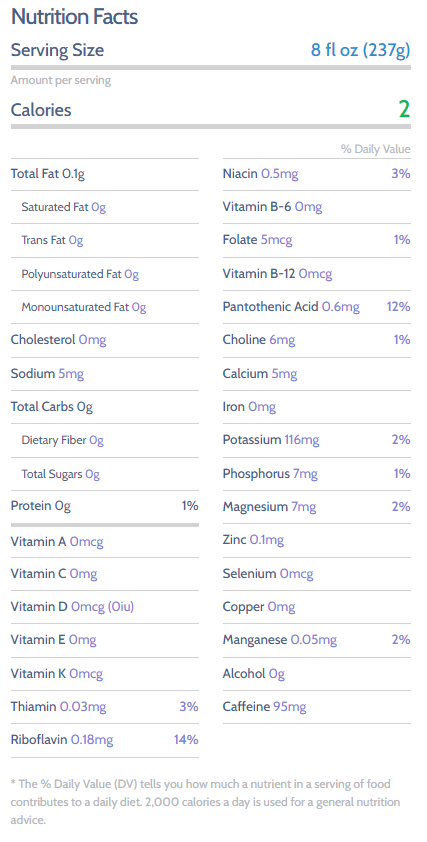Select the Potassium 116mg value
The height and width of the screenshot is (842, 427).
click(x=302, y=440)
